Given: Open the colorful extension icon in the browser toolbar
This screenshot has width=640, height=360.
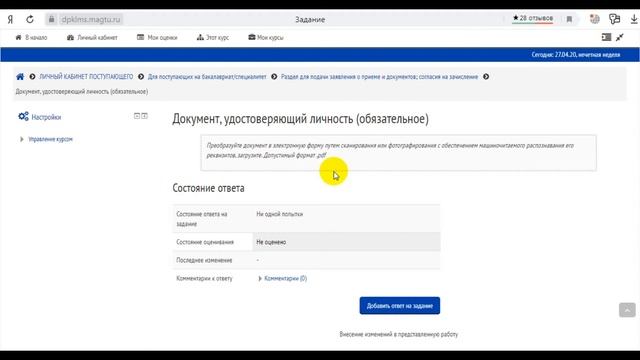Looking at the screenshot, I should 595,19.
